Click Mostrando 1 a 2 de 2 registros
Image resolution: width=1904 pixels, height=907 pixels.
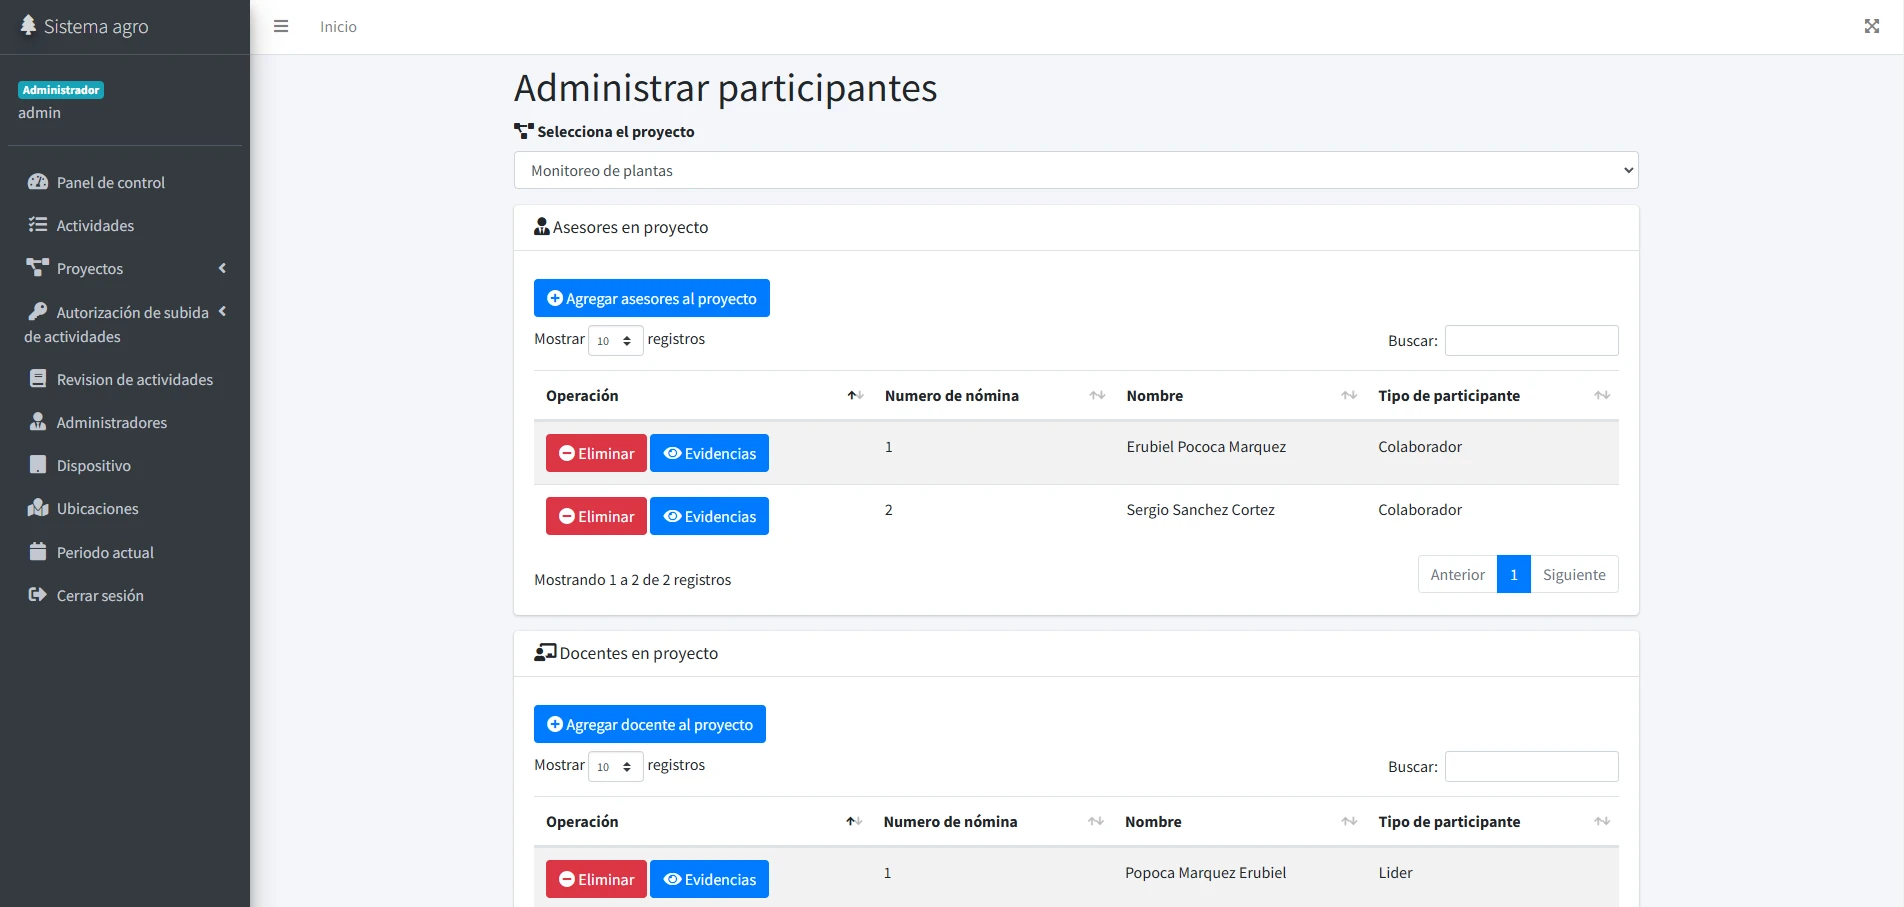(632, 580)
